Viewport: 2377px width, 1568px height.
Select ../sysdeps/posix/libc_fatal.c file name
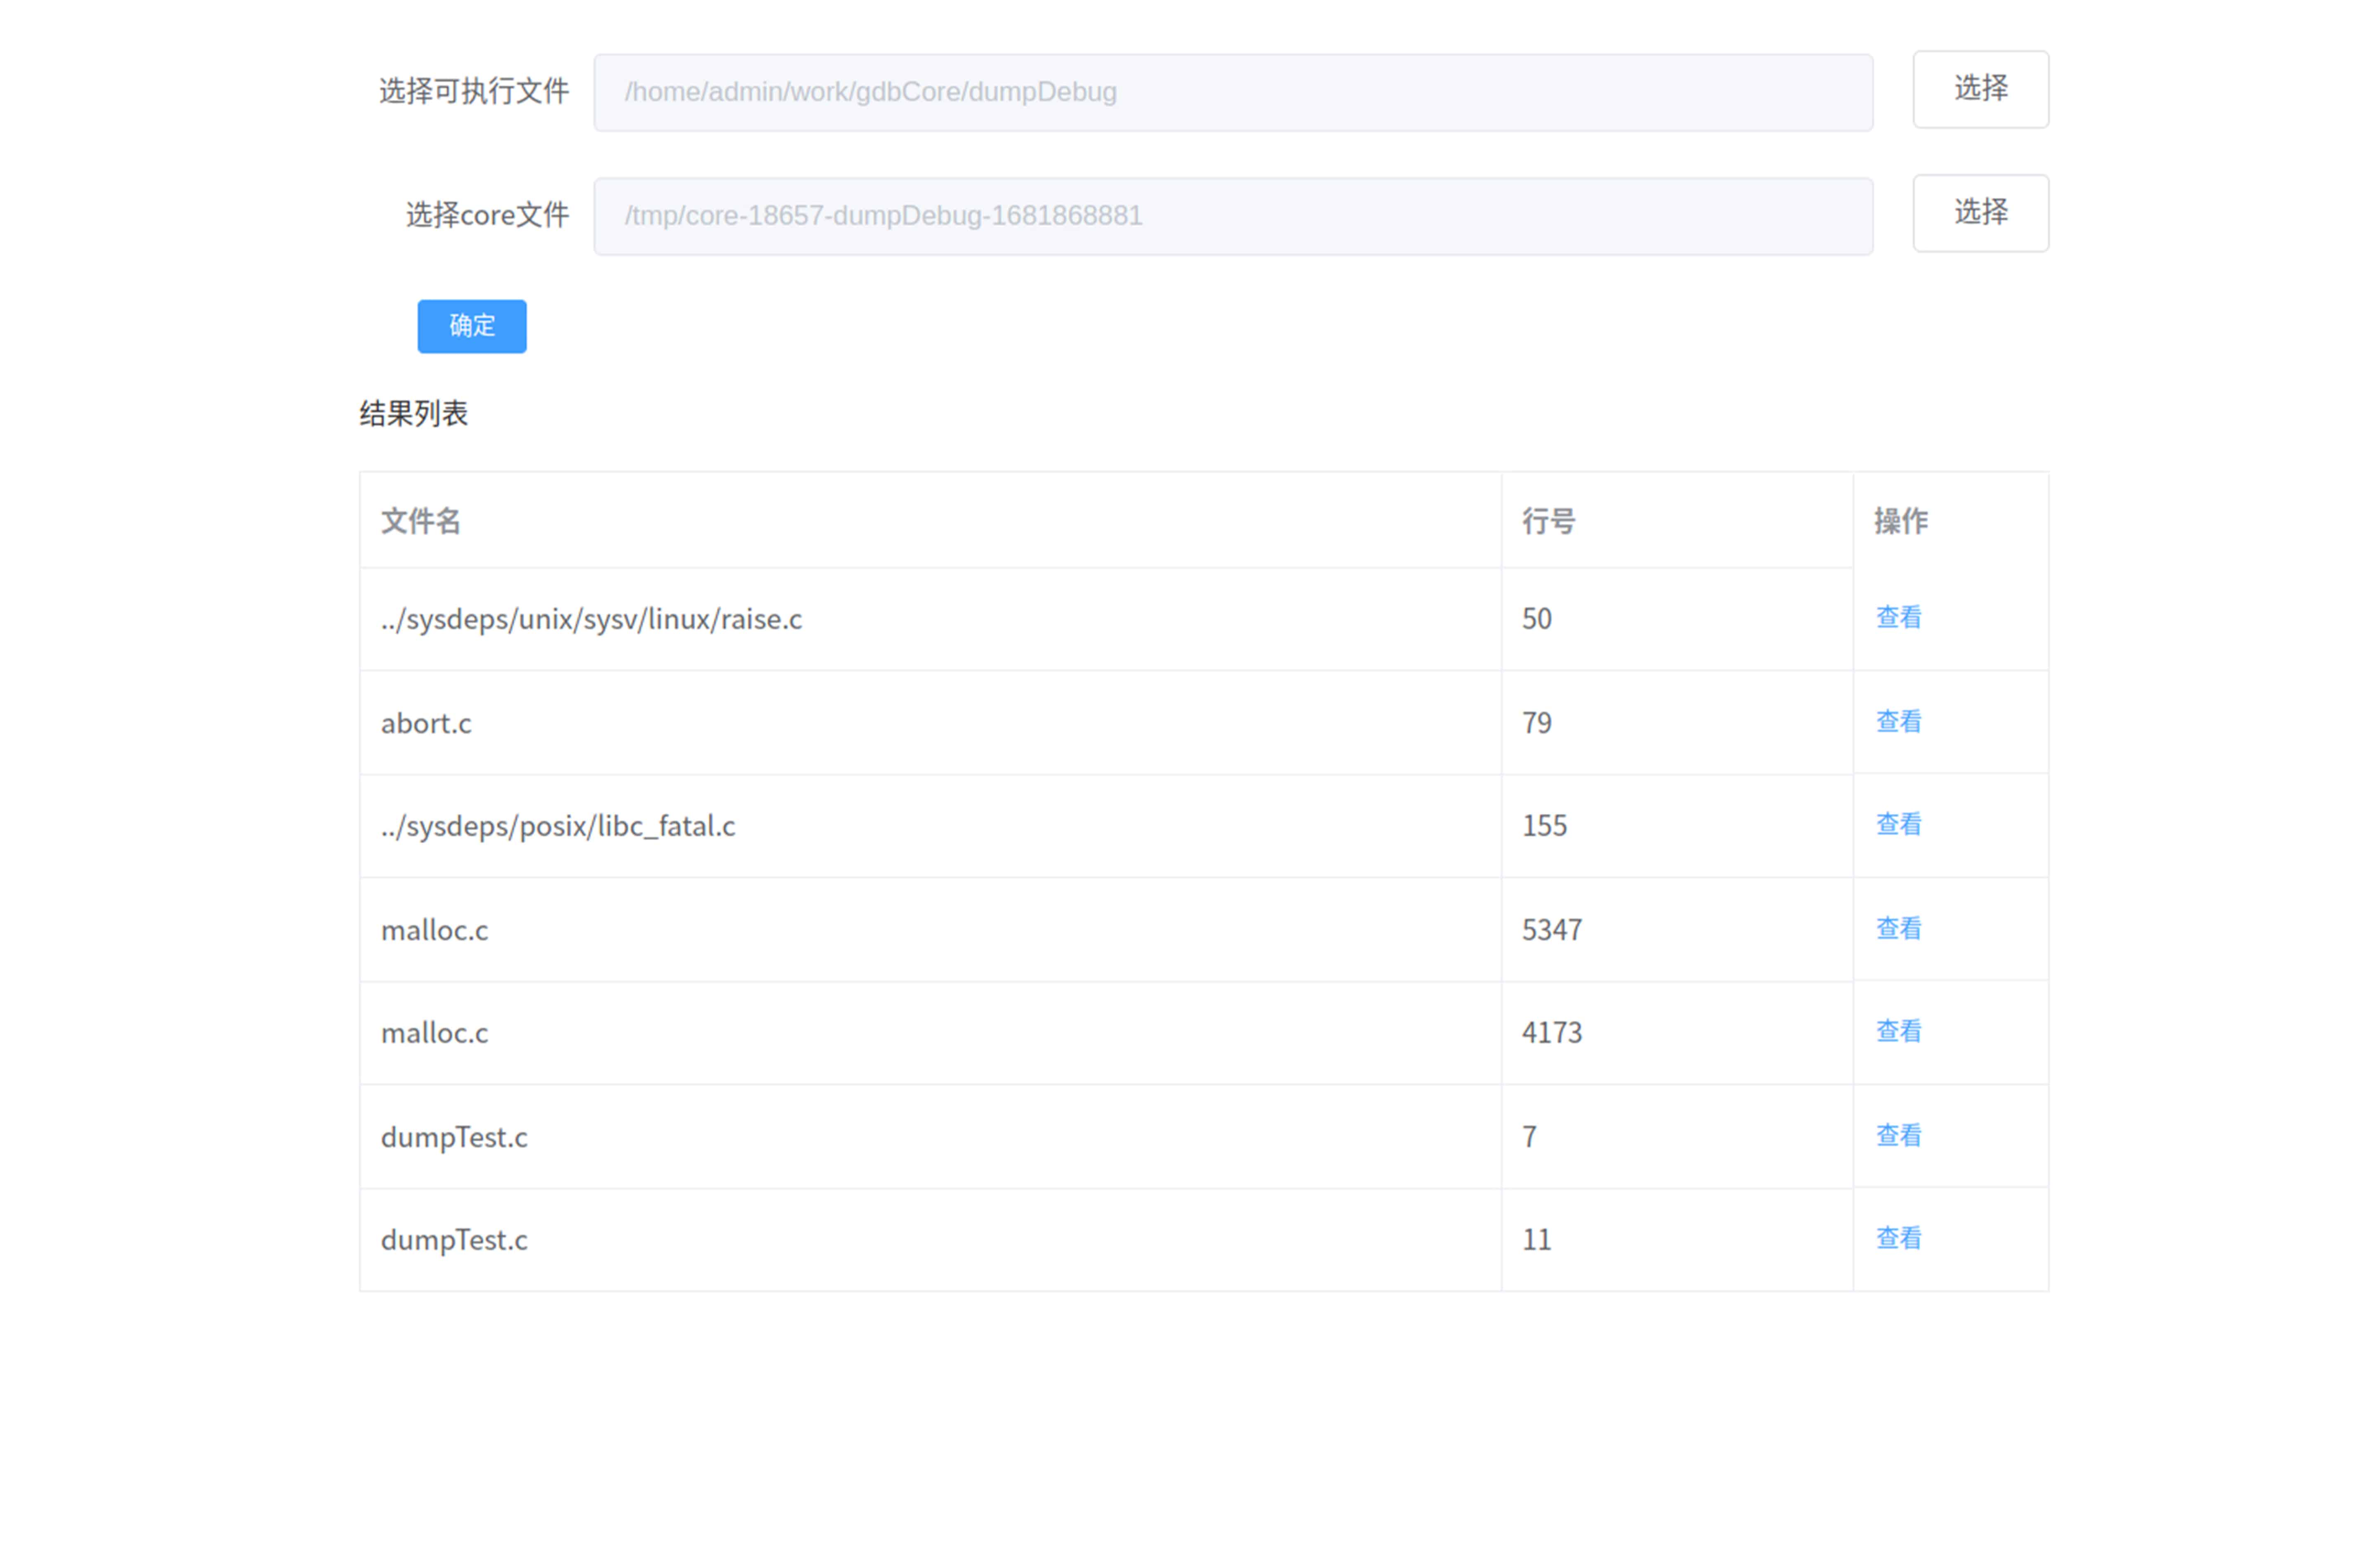(558, 827)
